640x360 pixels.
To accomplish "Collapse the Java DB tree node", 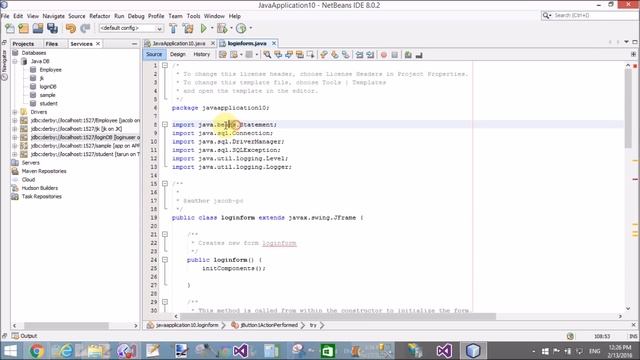I will click(x=15, y=61).
